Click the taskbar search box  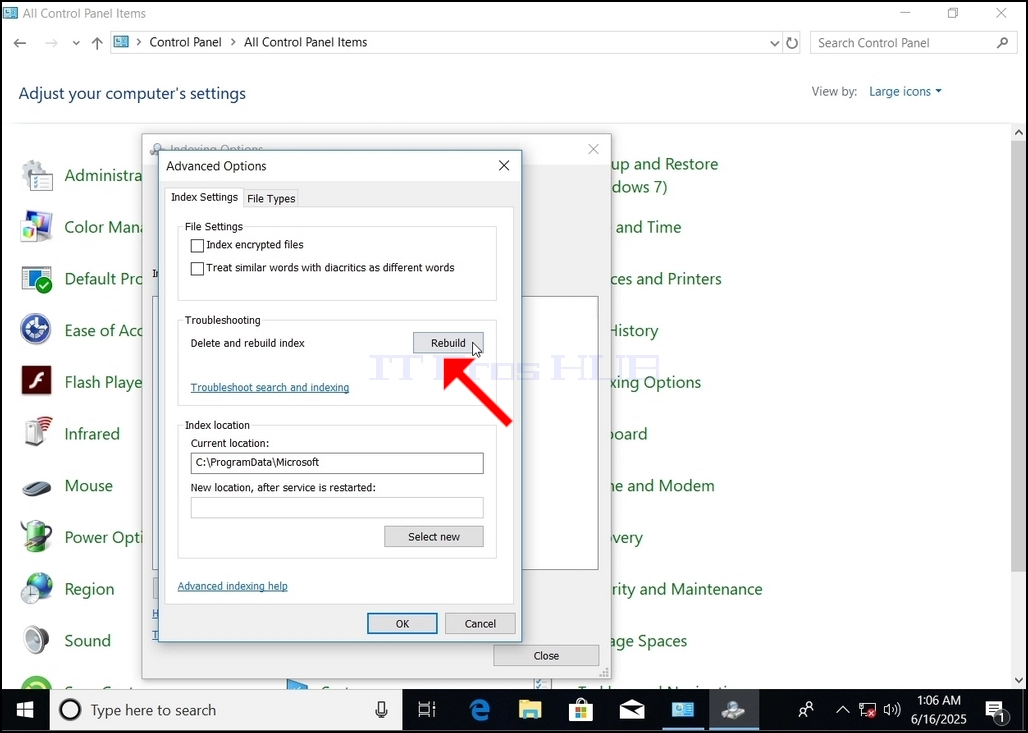[226, 710]
